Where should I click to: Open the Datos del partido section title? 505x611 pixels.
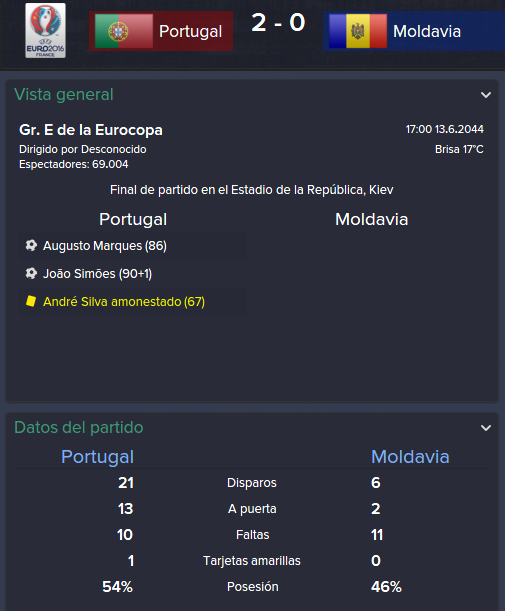point(79,427)
